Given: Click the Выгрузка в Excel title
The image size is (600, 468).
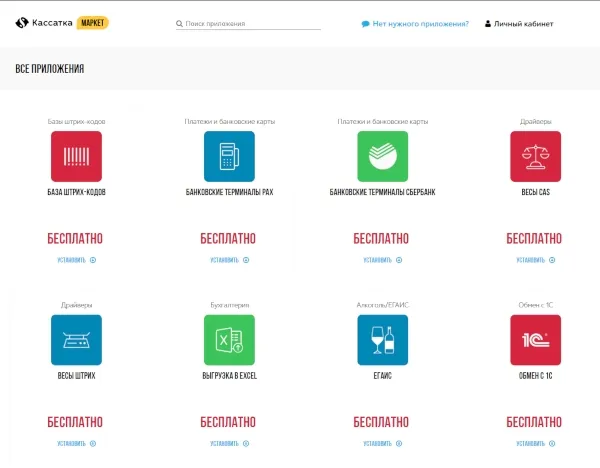Looking at the screenshot, I should [230, 376].
